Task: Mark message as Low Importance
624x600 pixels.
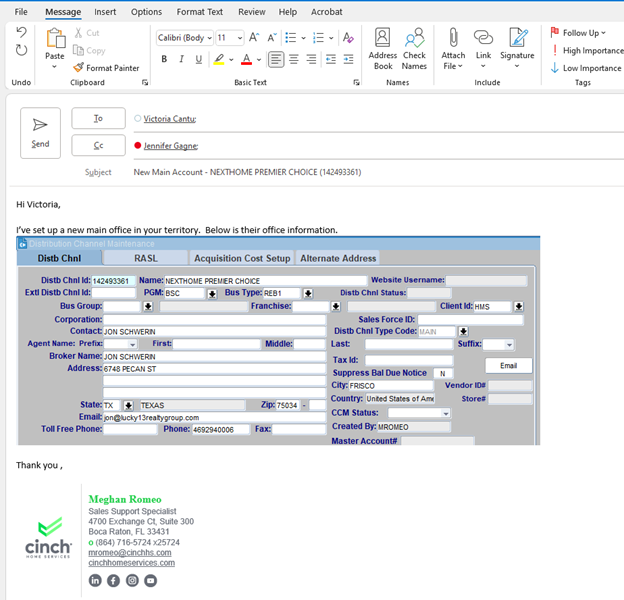Action: pos(587,68)
